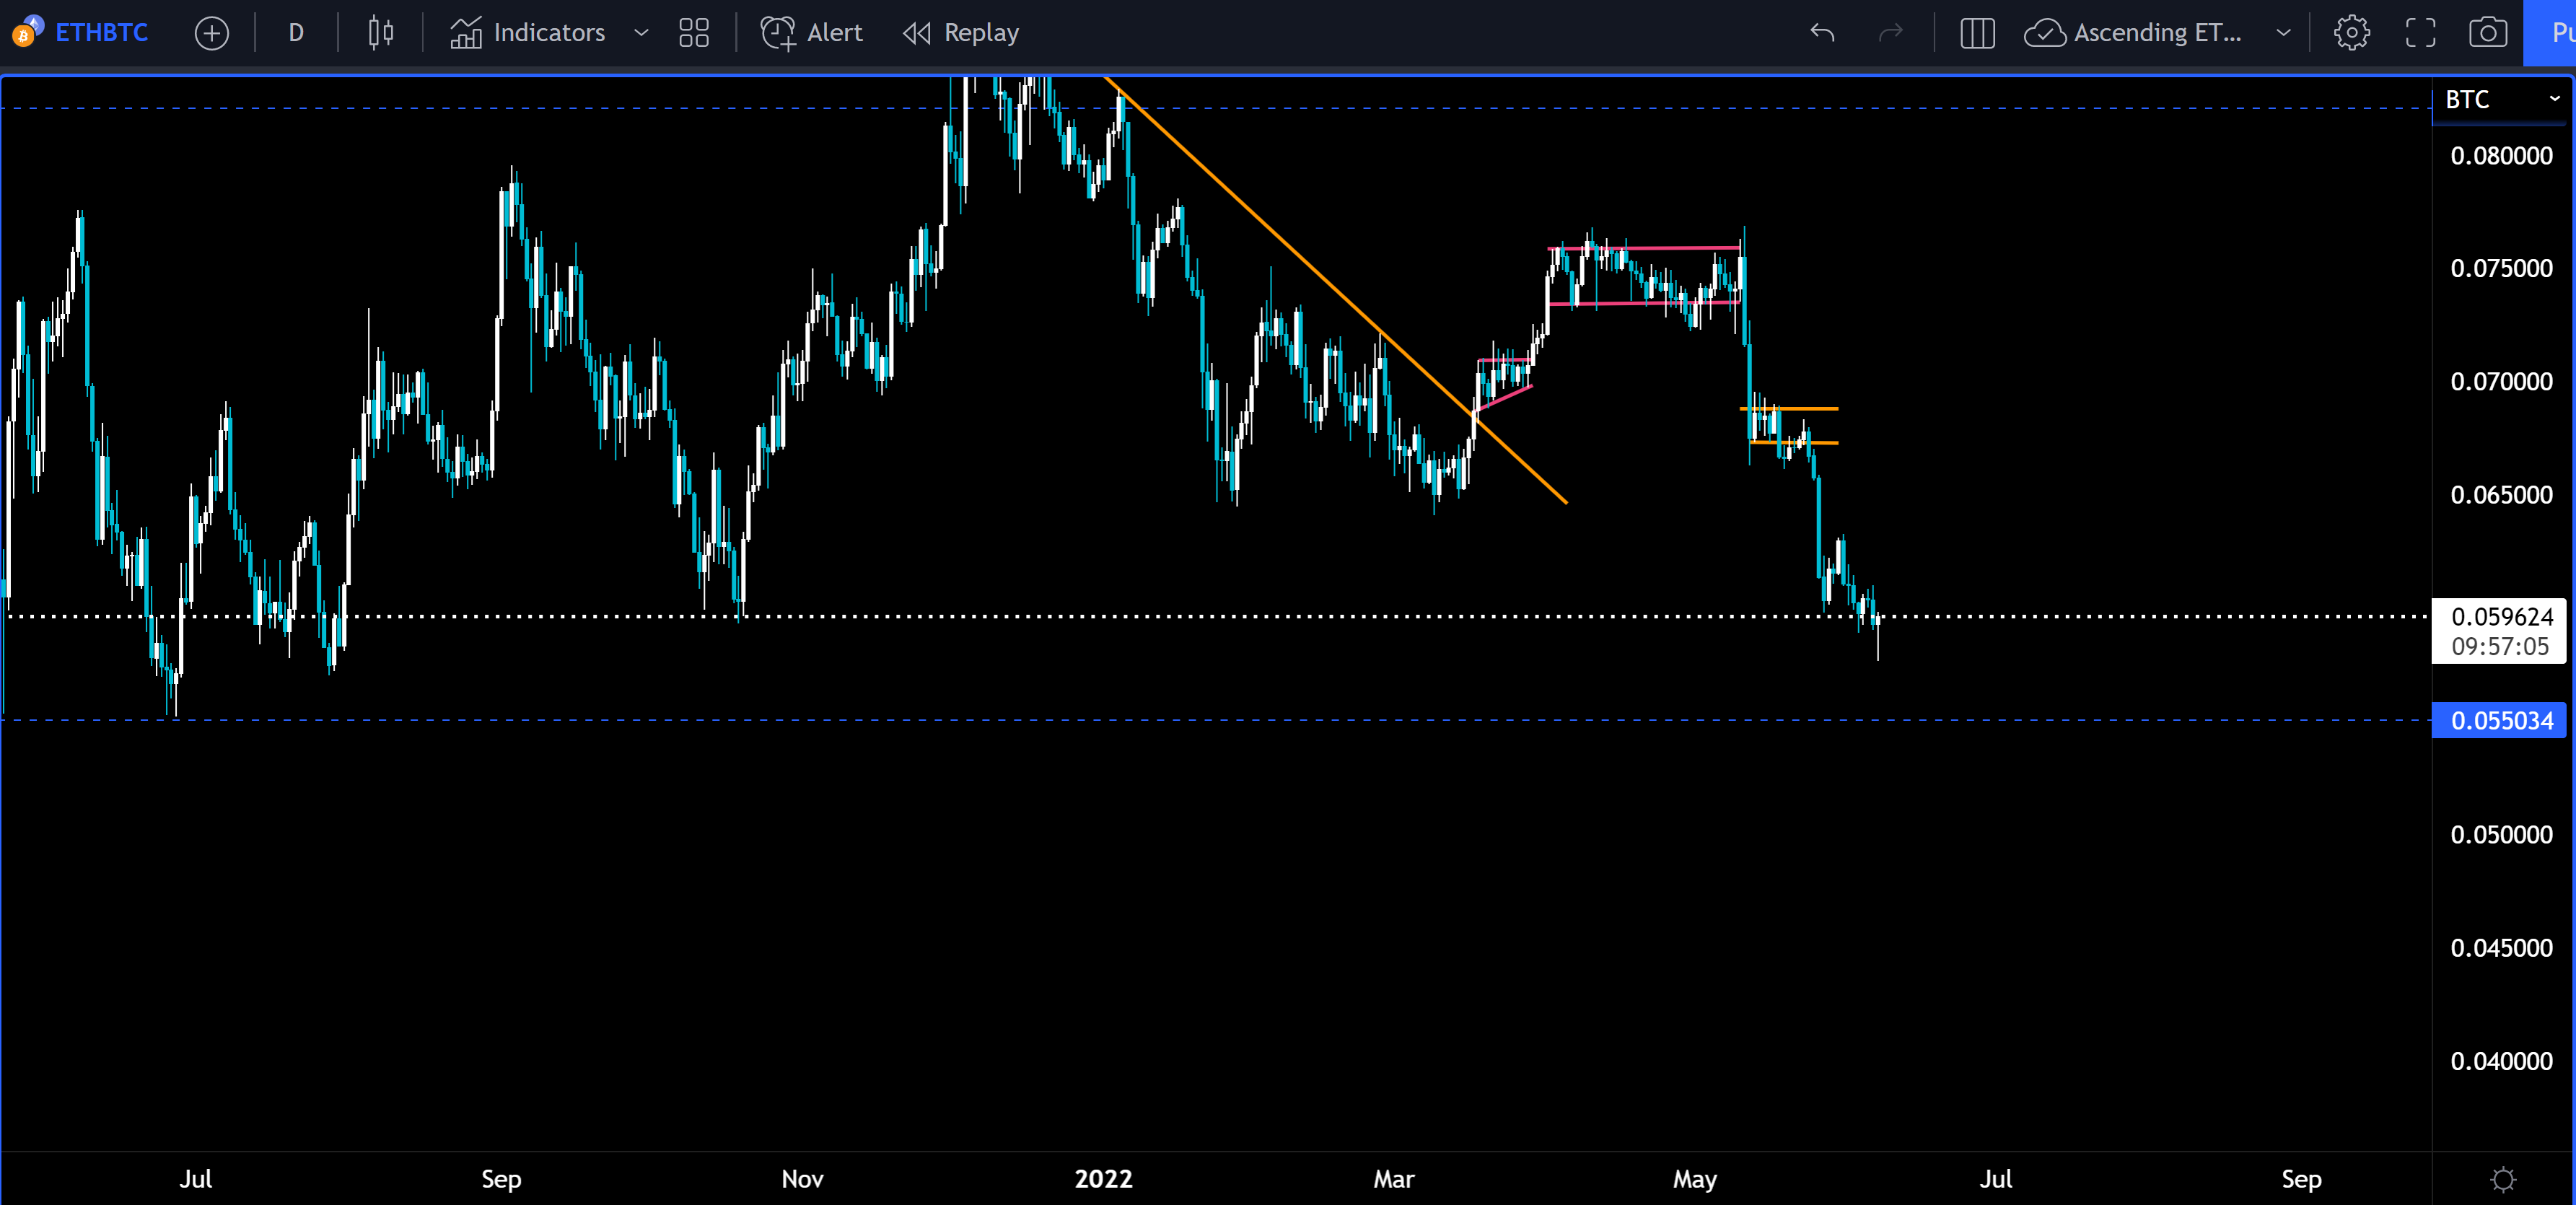Viewport: 2576px width, 1205px height.
Task: Open the time axis settings icon
Action: 2502,1179
